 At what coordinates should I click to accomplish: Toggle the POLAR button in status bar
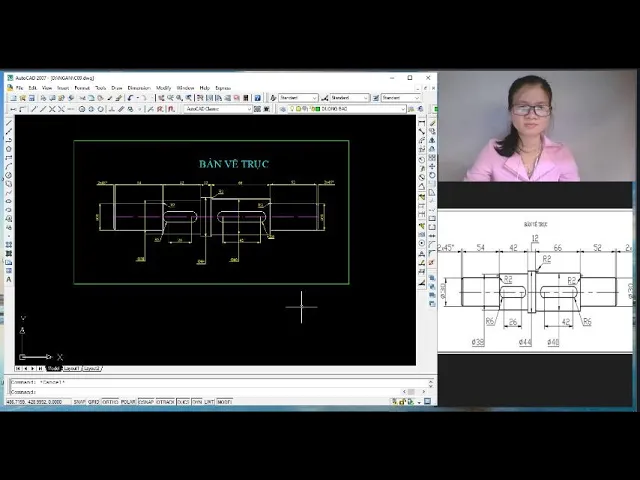(128, 402)
